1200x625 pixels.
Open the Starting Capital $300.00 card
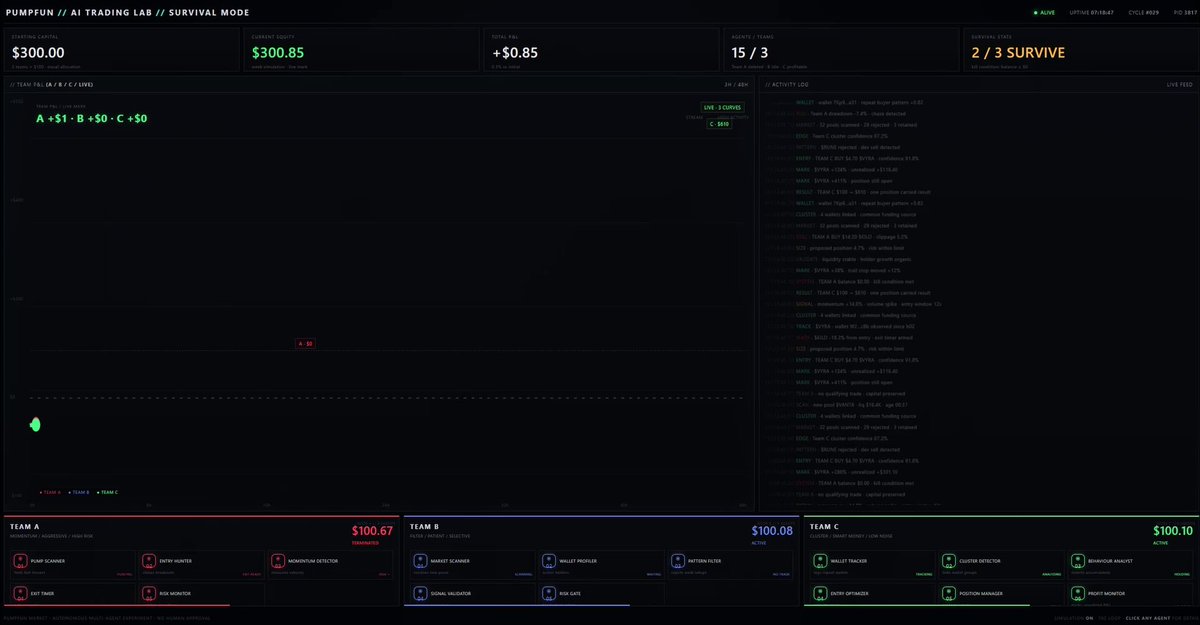pos(121,49)
